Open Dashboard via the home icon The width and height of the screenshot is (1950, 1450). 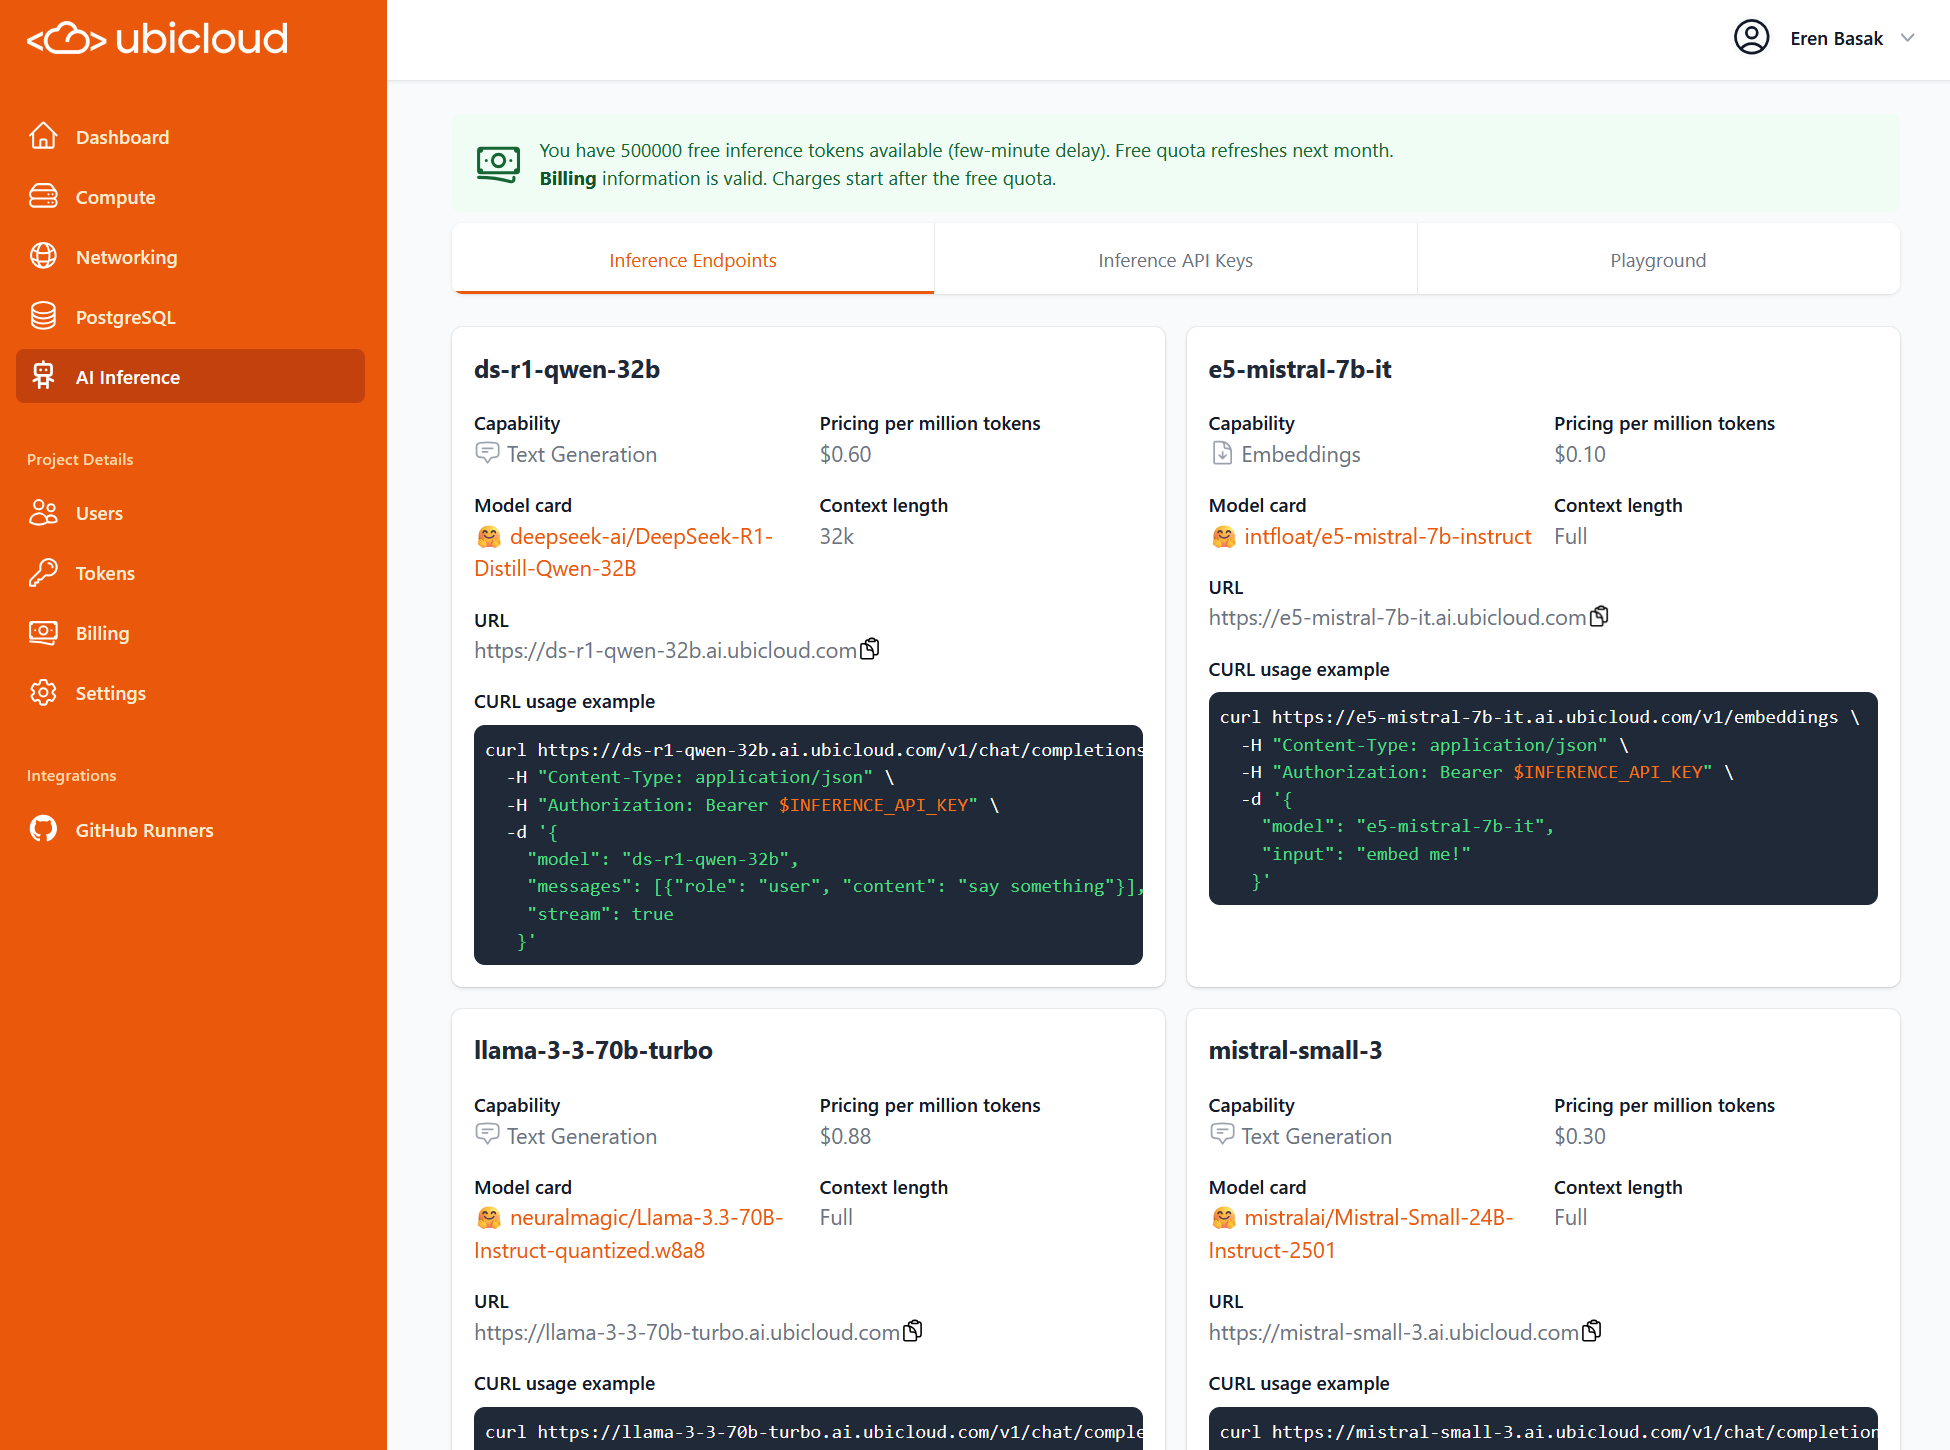tap(43, 136)
